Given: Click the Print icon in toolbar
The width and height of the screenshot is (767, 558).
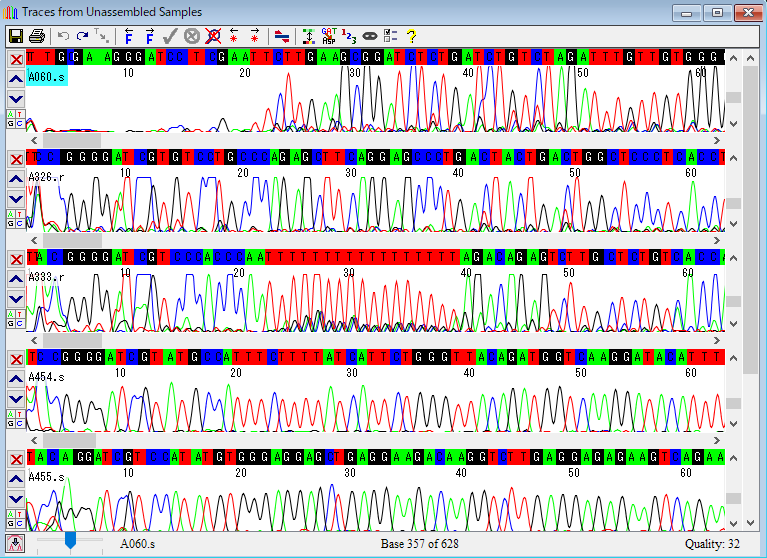Looking at the screenshot, I should (x=37, y=36).
